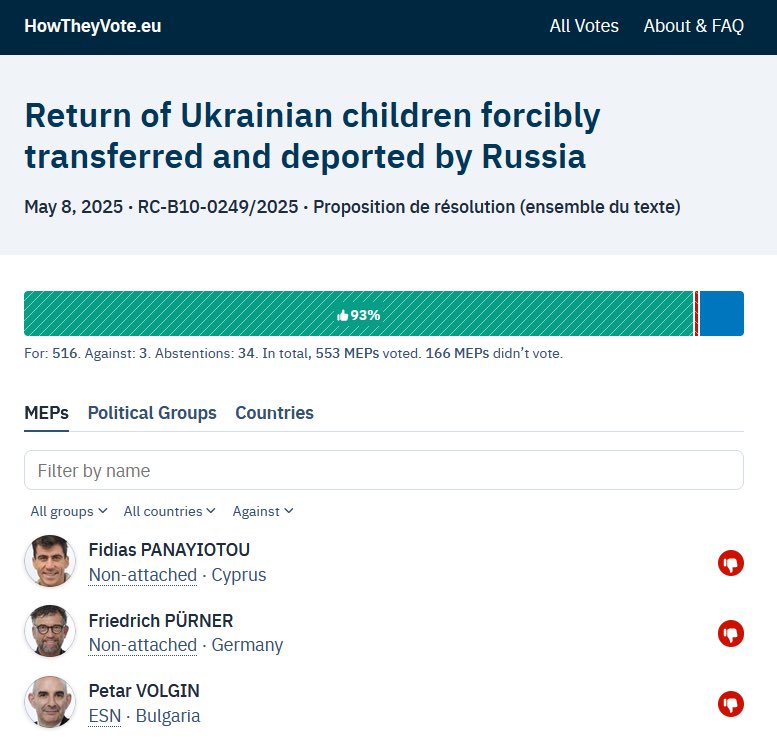Click Friedrich Pürner's profile photo
The image size is (777, 750).
tap(50, 632)
